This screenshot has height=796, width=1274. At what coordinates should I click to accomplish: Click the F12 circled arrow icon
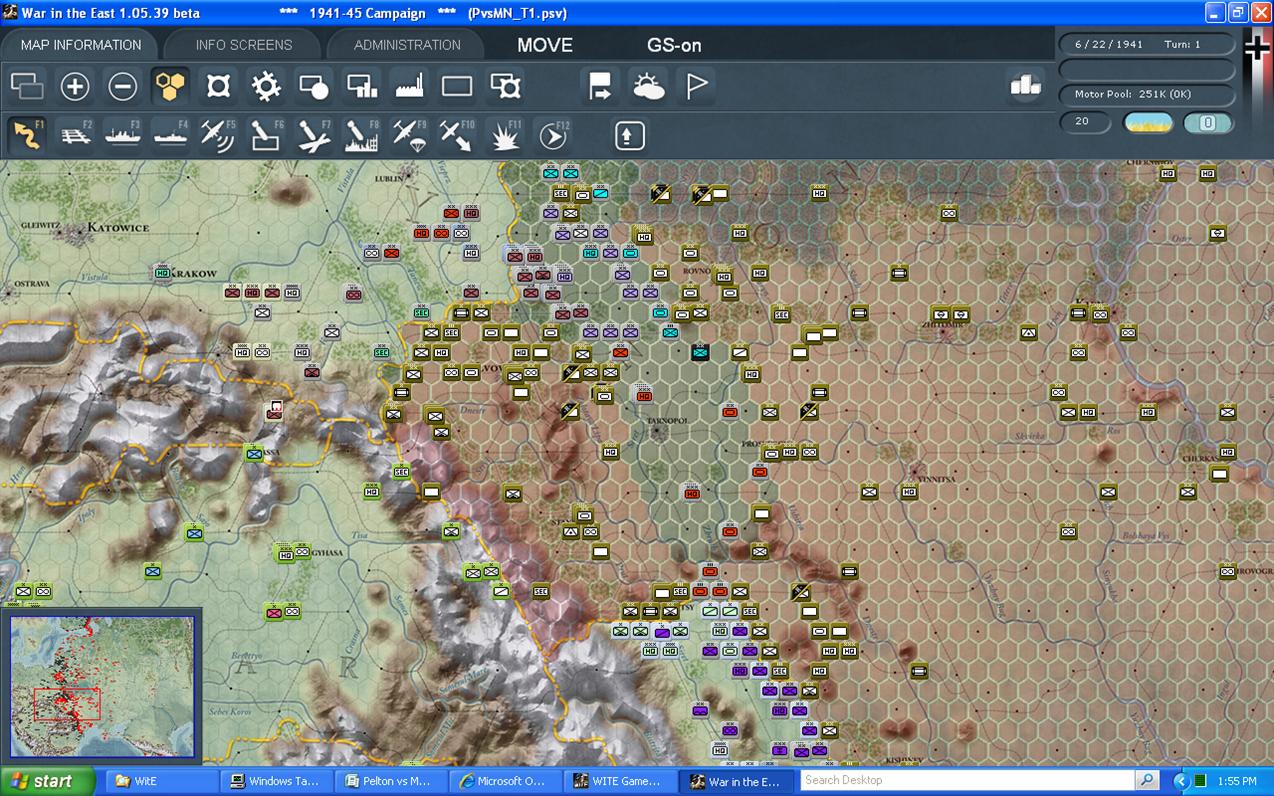click(x=552, y=135)
